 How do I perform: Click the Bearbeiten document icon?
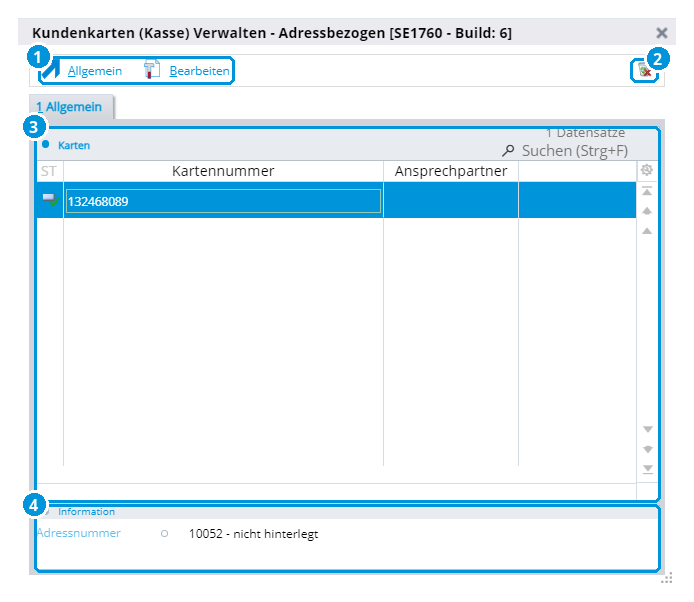tap(151, 70)
